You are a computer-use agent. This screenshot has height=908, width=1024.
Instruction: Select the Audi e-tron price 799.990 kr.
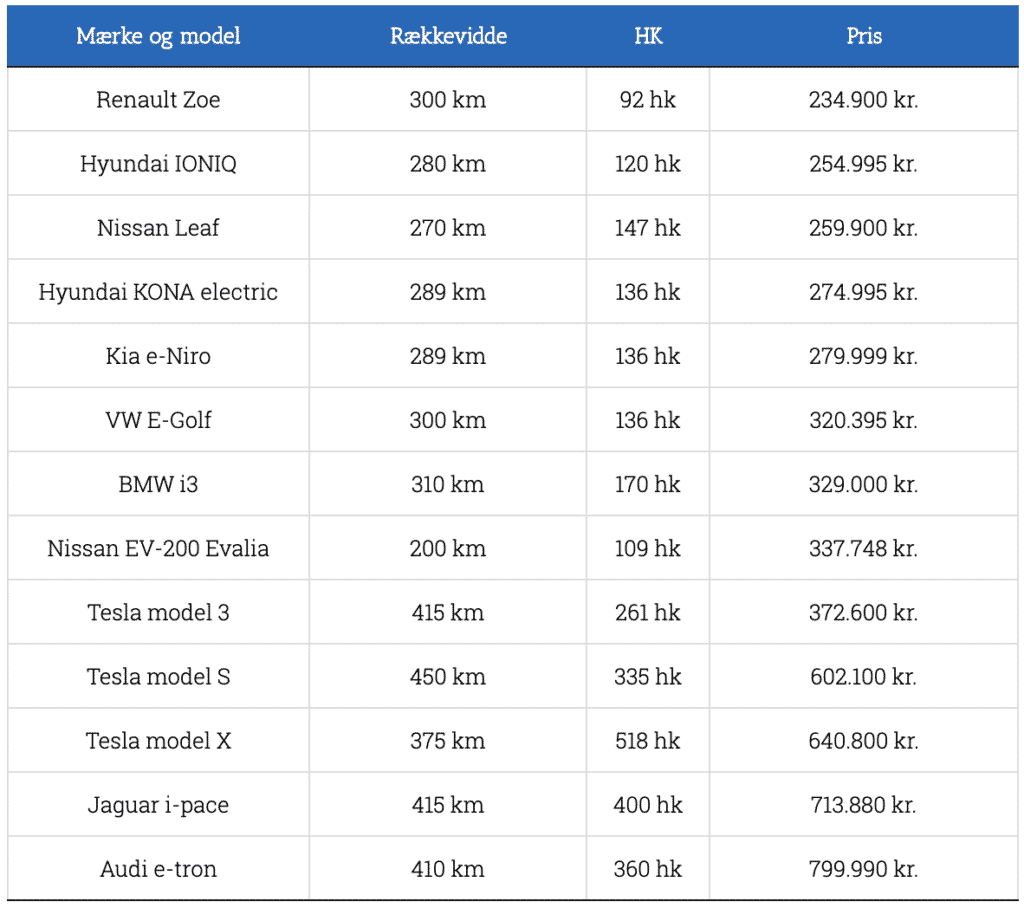coord(863,869)
